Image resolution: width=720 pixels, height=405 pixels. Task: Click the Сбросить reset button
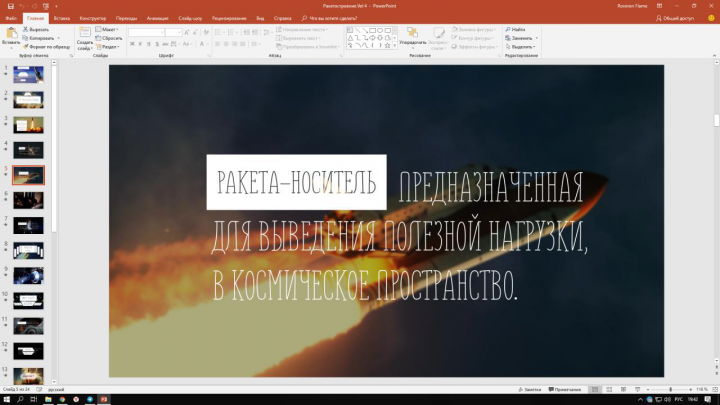(109, 38)
